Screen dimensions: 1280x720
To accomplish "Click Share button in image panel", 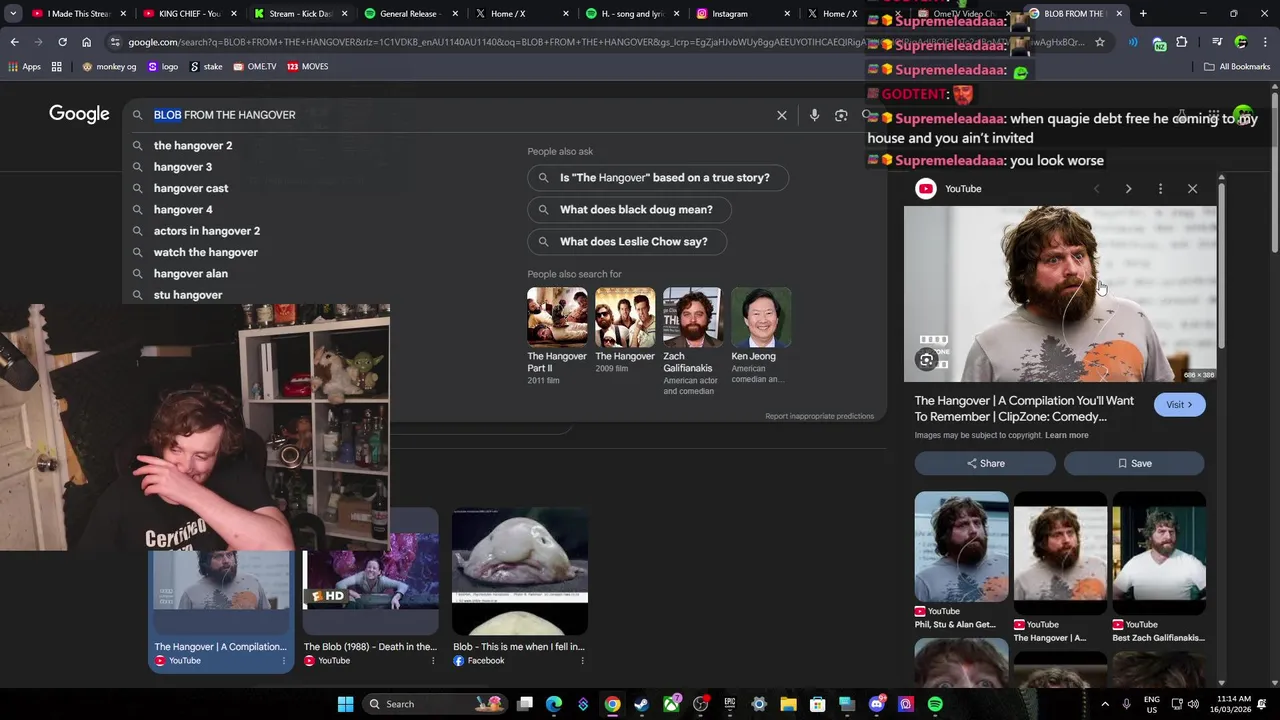I will [x=985, y=463].
